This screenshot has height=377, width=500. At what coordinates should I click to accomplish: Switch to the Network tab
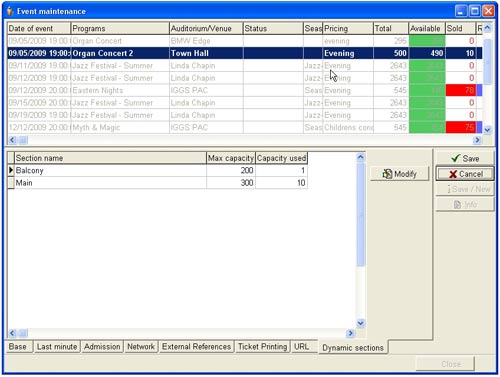141,347
